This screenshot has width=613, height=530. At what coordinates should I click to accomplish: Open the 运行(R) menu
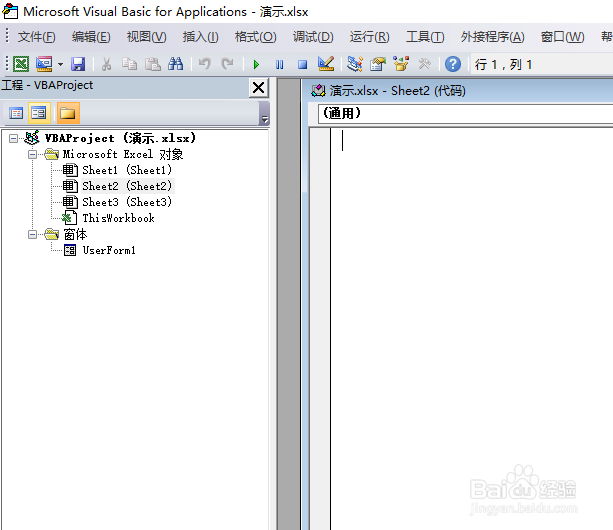(x=369, y=37)
